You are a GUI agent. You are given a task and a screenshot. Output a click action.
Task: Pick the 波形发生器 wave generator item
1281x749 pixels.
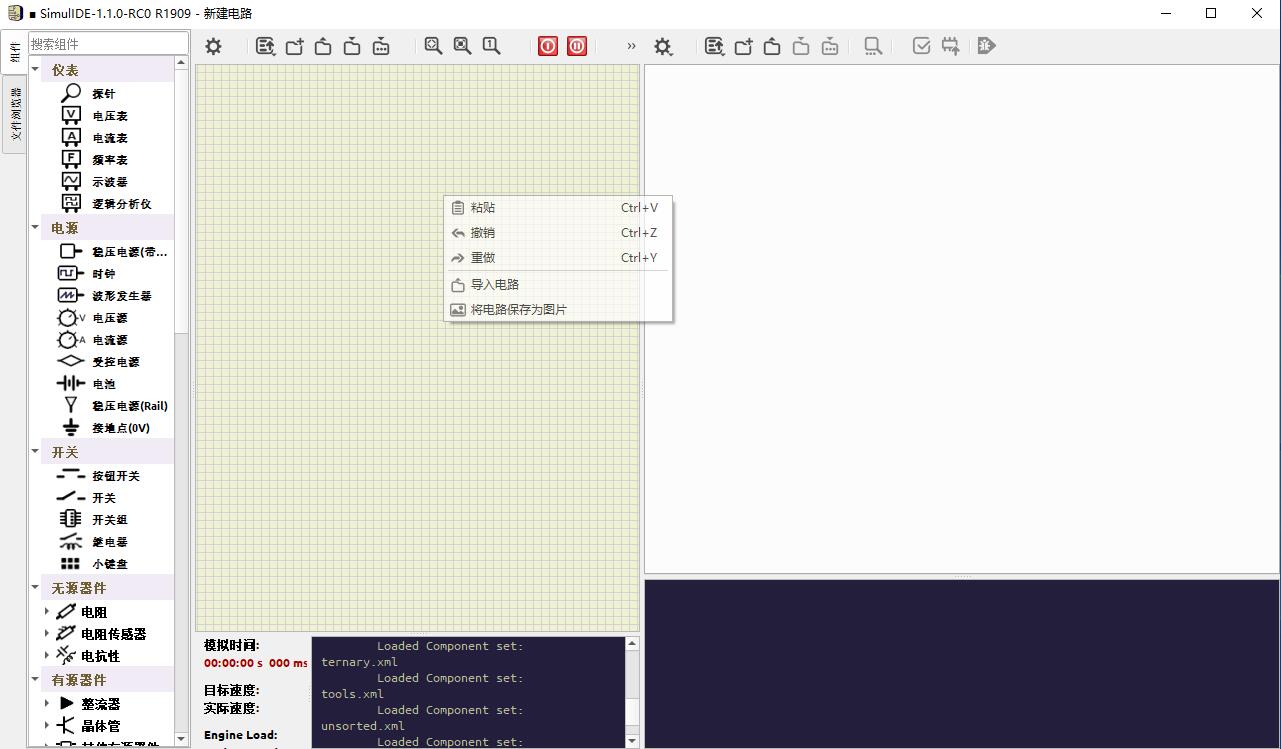point(121,296)
